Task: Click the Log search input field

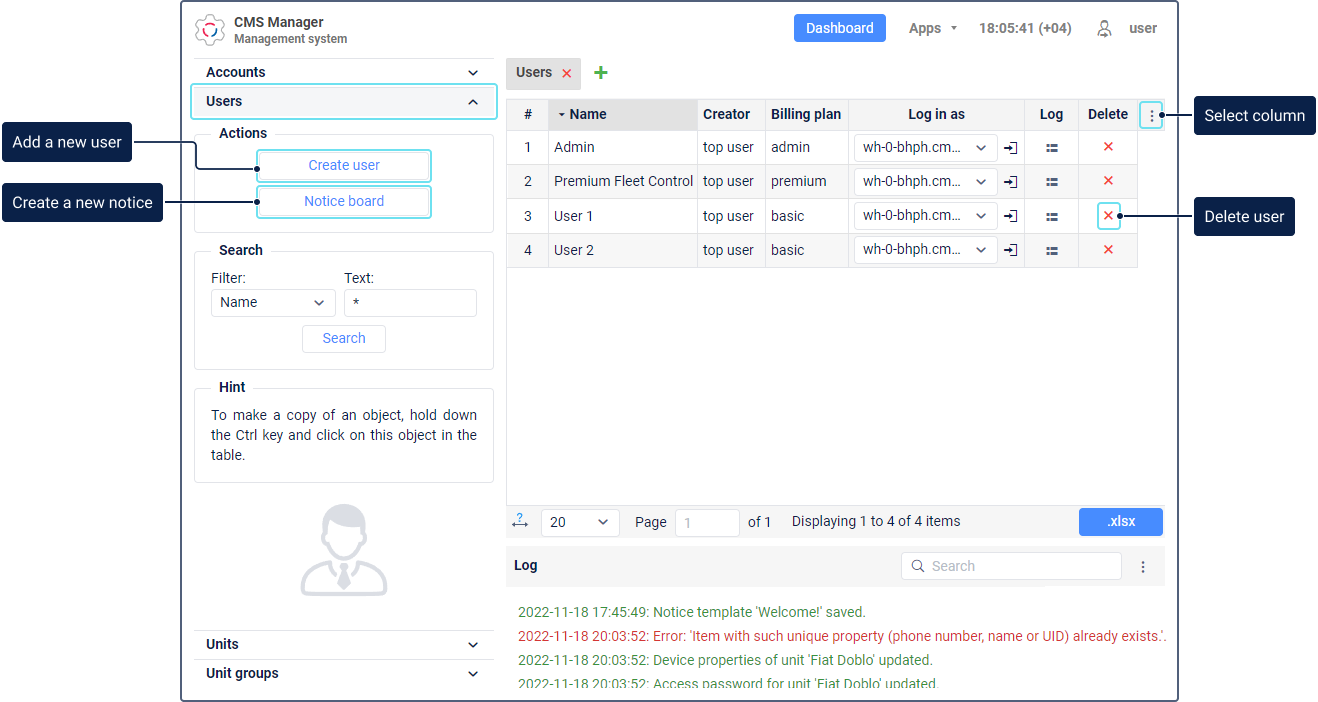Action: tap(1020, 566)
